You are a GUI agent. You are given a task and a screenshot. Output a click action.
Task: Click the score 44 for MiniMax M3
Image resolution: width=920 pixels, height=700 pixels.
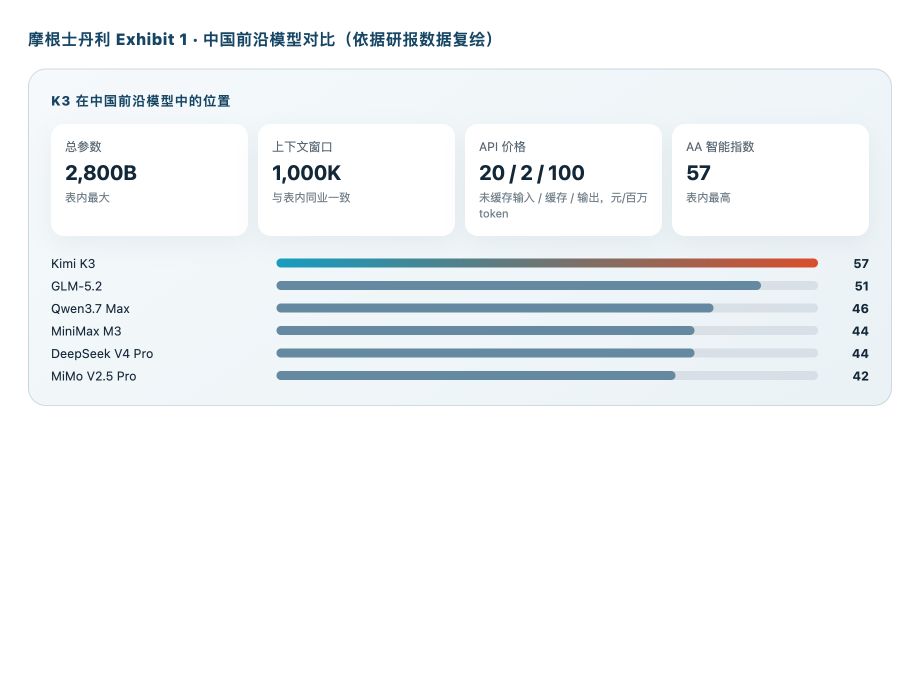click(860, 331)
